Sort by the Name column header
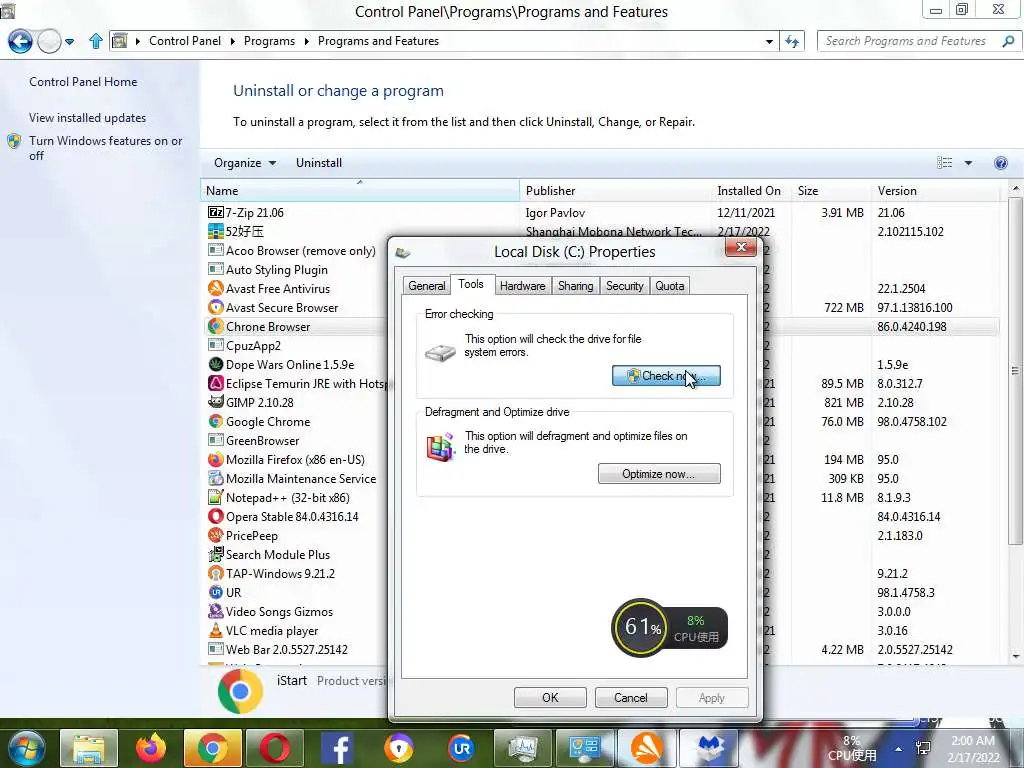The width and height of the screenshot is (1024, 768). pos(360,191)
